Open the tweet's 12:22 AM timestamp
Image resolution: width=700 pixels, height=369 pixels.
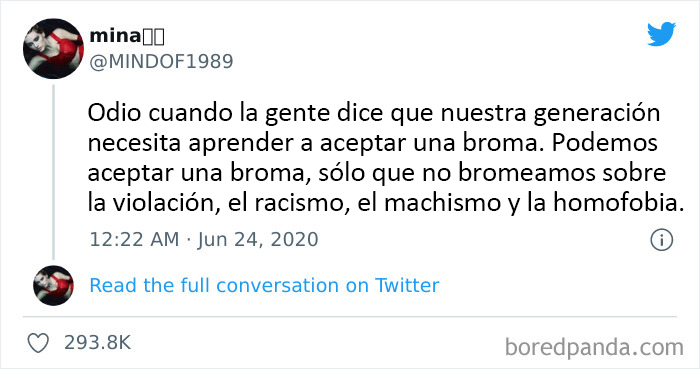[134, 240]
